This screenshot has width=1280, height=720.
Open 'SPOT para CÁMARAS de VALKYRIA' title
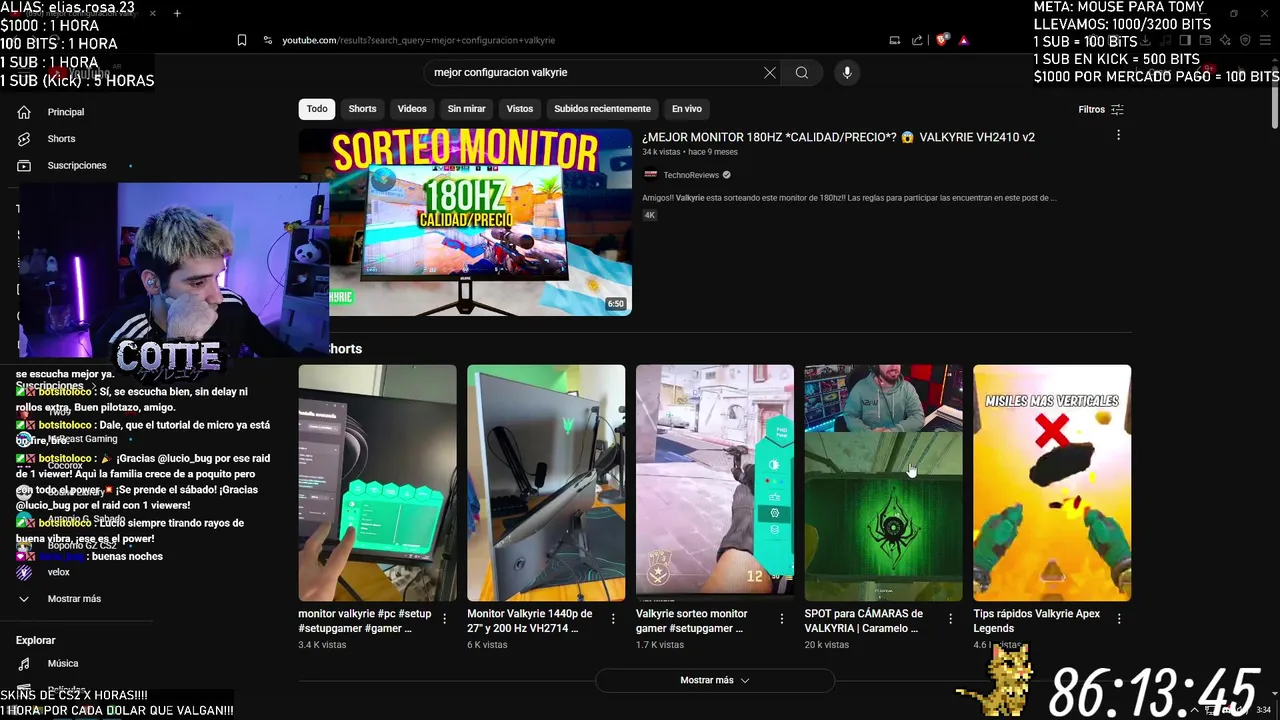(x=864, y=621)
